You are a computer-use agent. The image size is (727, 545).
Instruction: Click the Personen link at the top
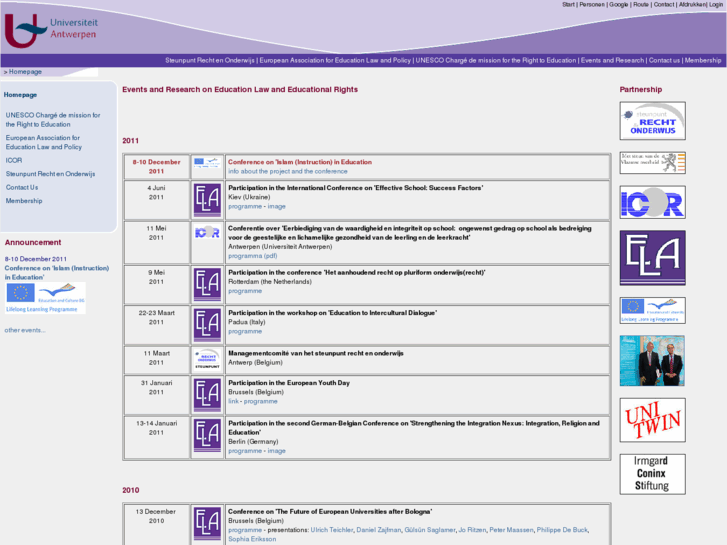pos(592,5)
